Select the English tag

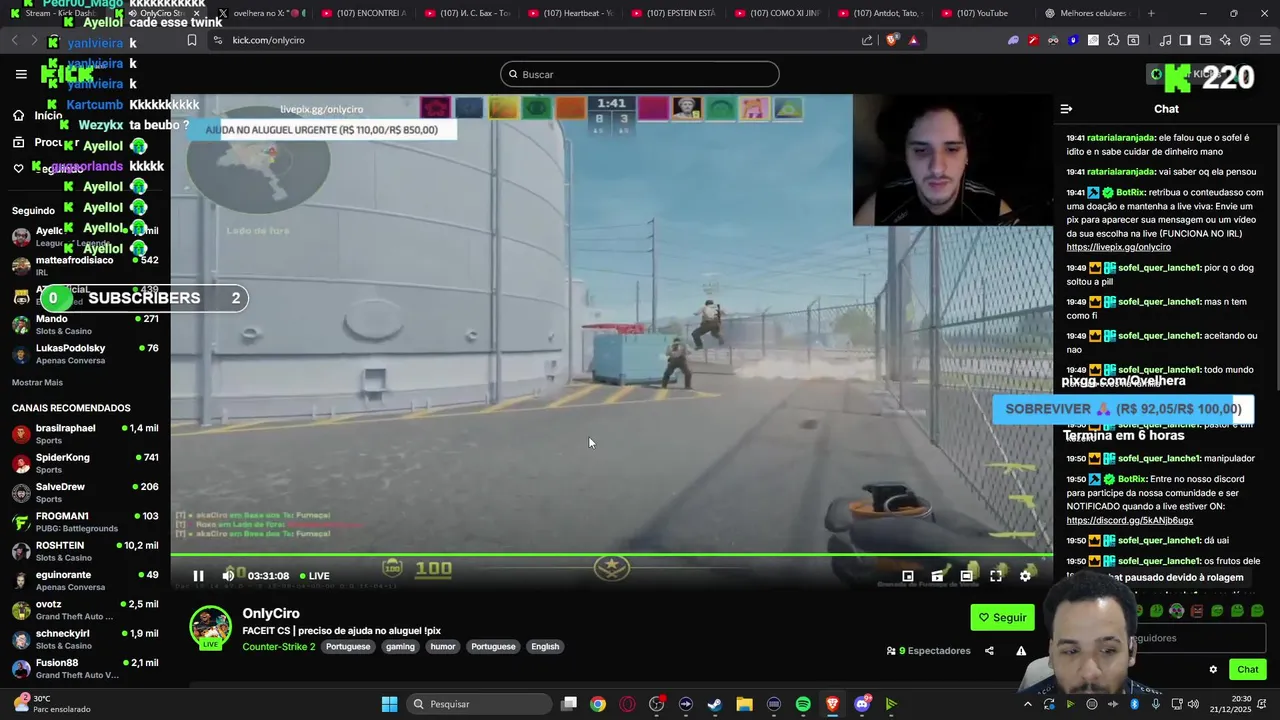[545, 647]
